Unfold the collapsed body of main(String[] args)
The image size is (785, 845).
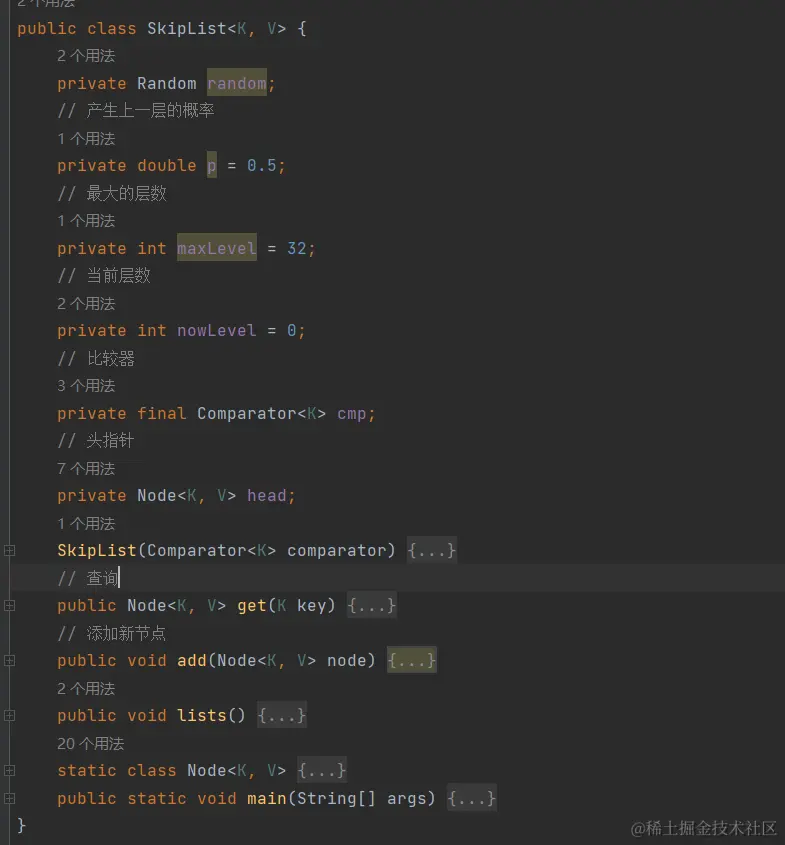click(x=471, y=798)
